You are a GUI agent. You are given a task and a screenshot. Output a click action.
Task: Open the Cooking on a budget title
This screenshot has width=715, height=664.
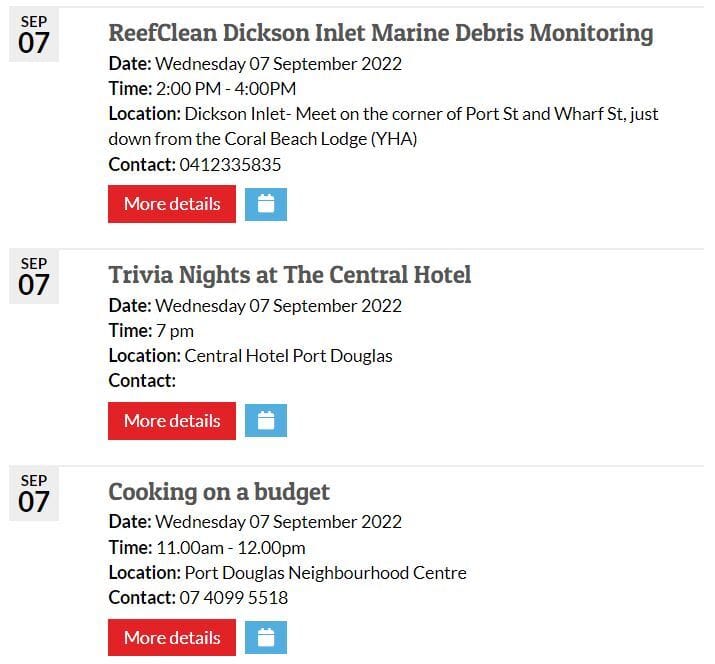point(219,492)
